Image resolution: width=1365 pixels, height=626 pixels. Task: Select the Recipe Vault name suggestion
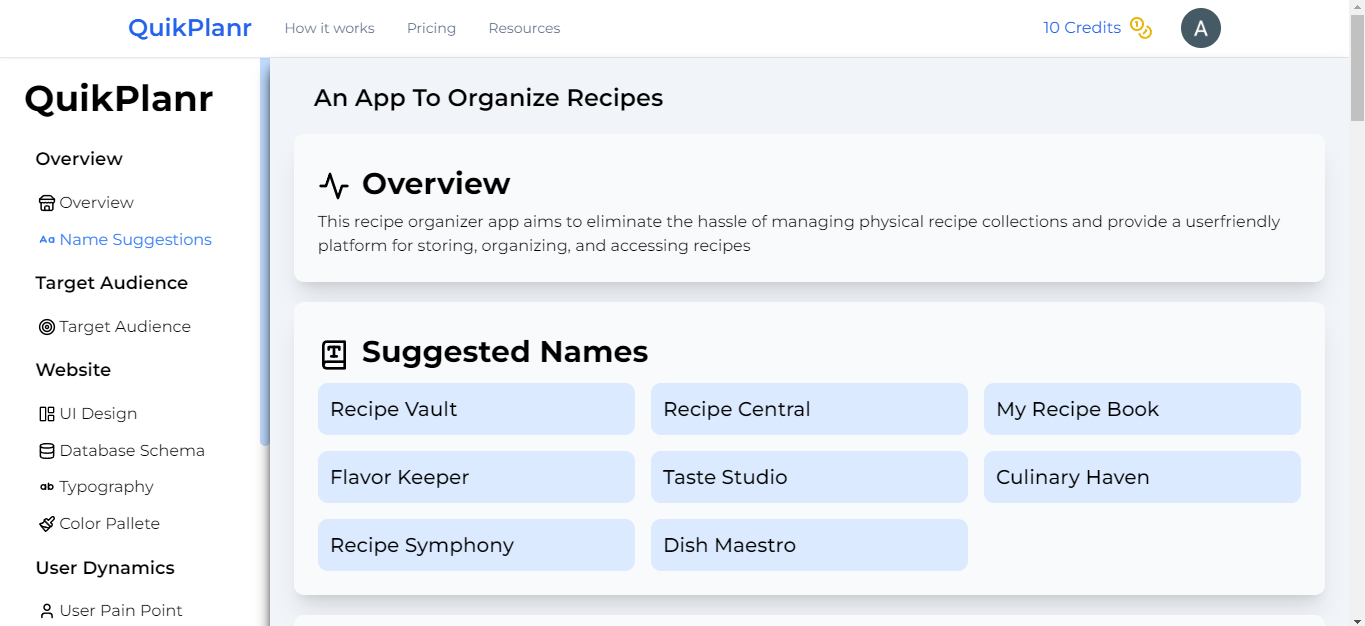[x=476, y=409]
